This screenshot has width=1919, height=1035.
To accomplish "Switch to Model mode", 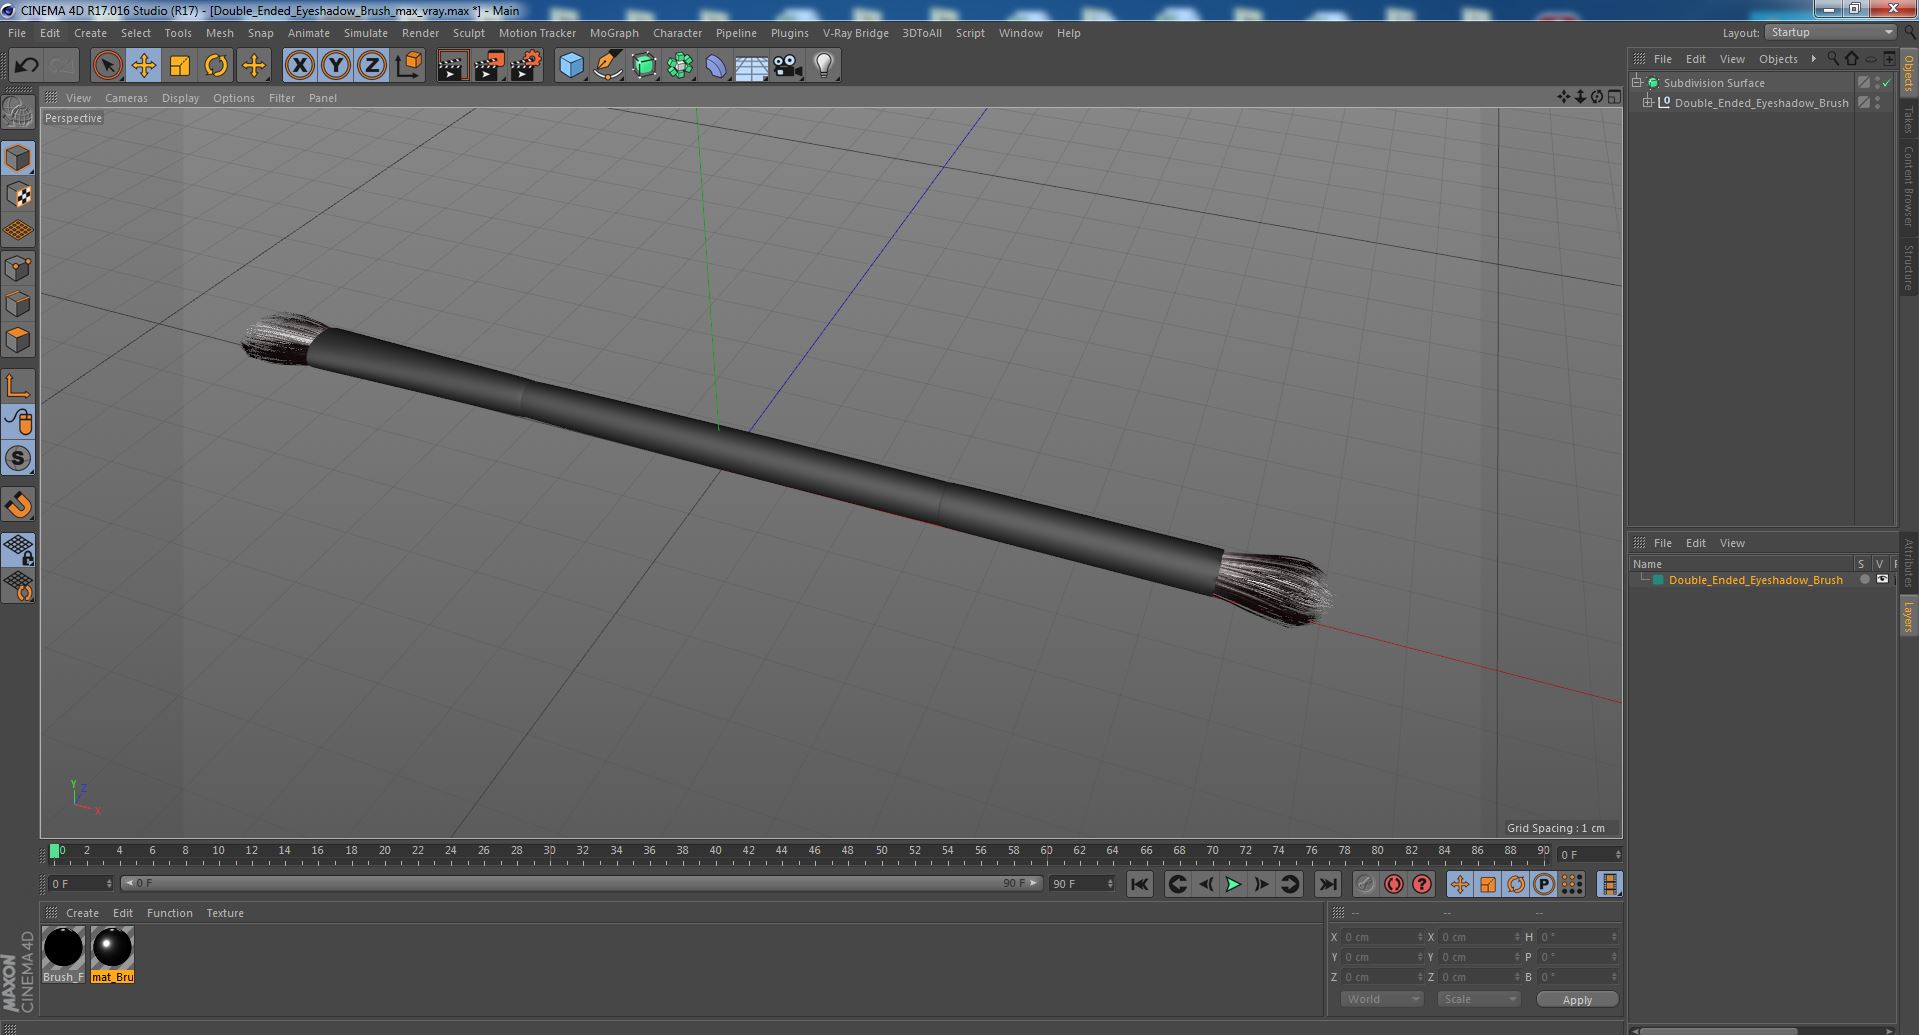I will tap(18, 158).
